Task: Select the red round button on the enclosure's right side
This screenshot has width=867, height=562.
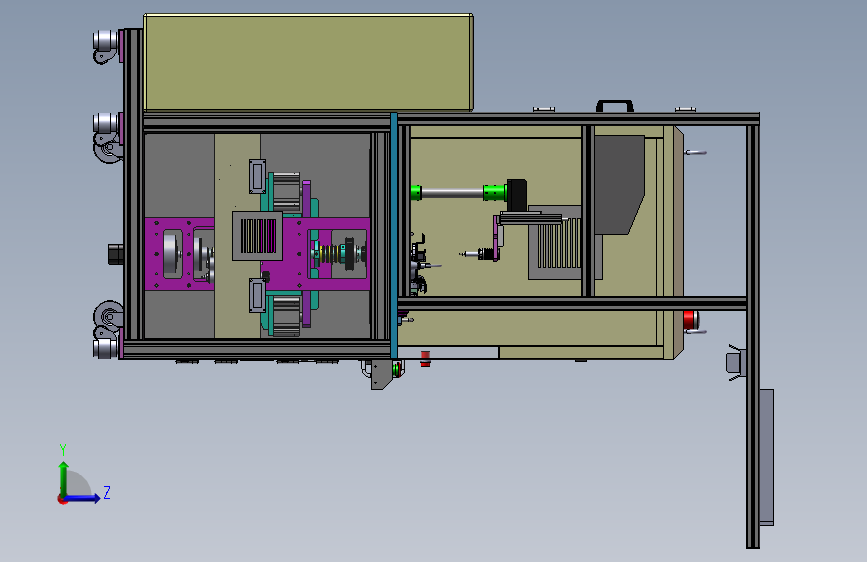Action: [691, 320]
